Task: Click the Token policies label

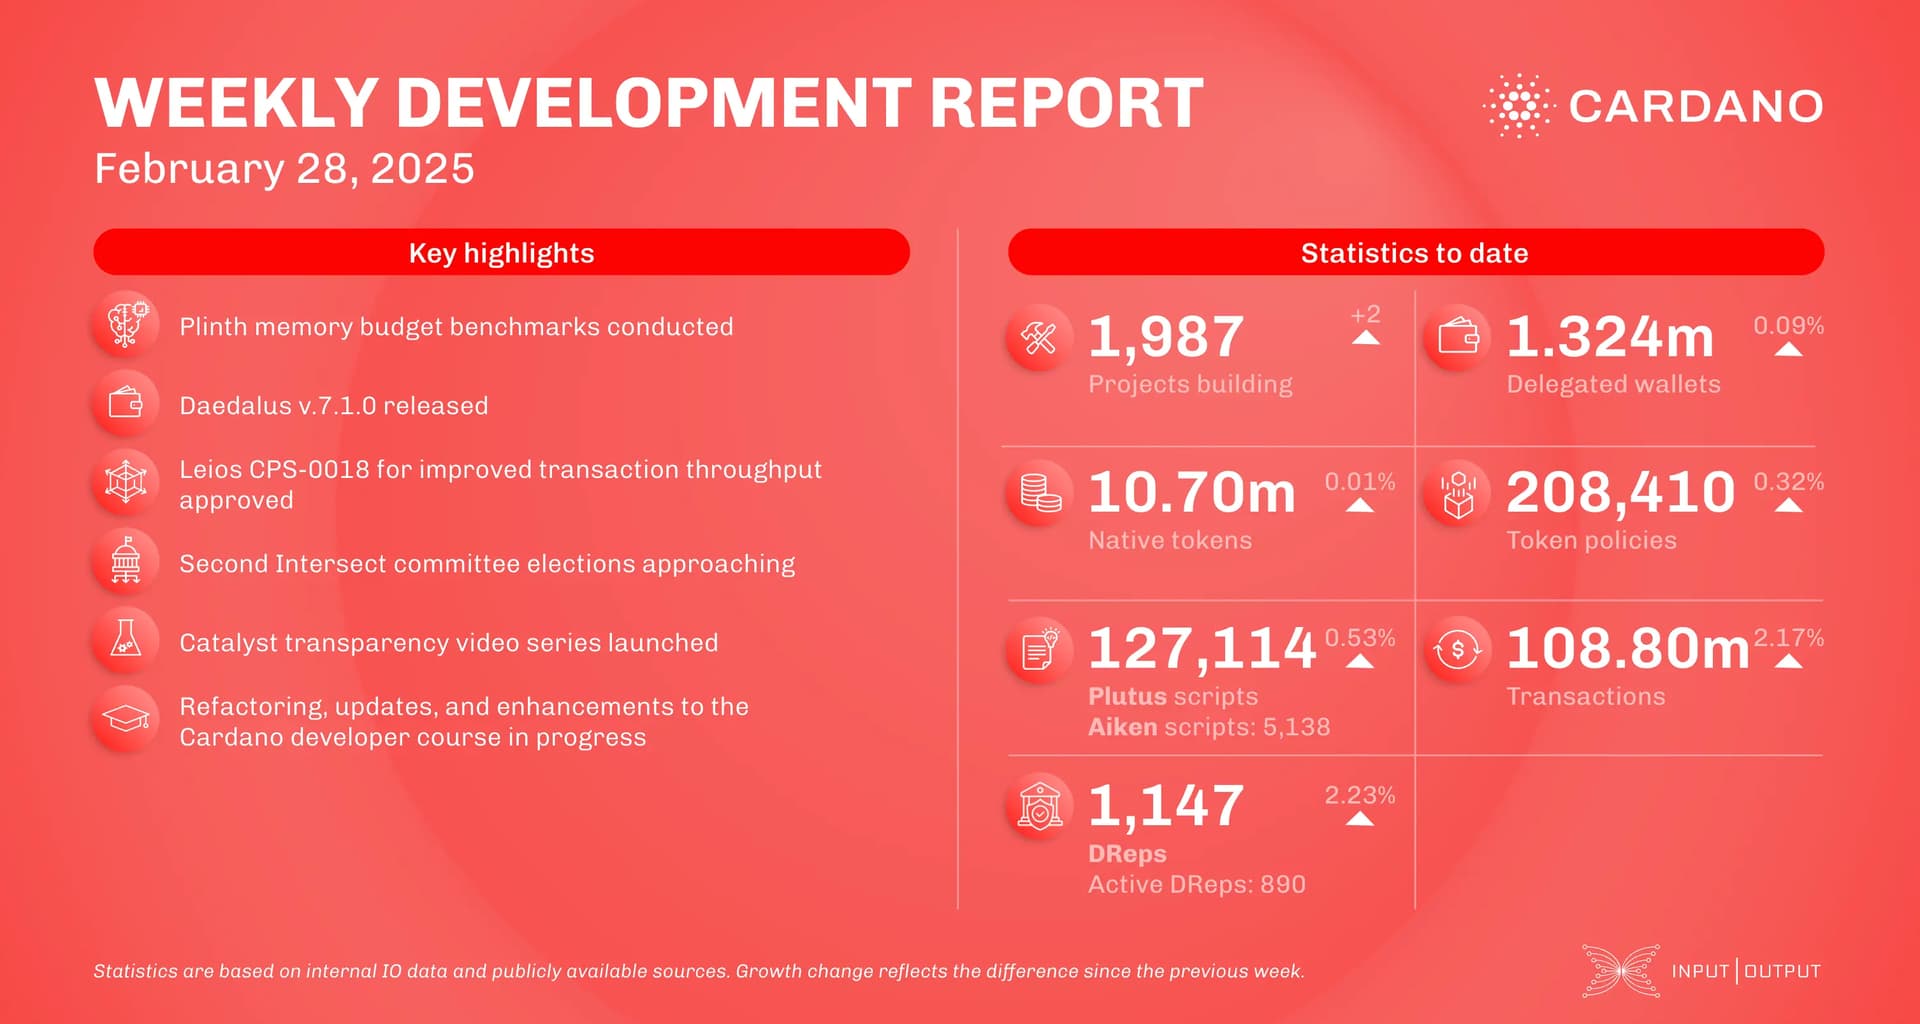Action: click(1591, 541)
